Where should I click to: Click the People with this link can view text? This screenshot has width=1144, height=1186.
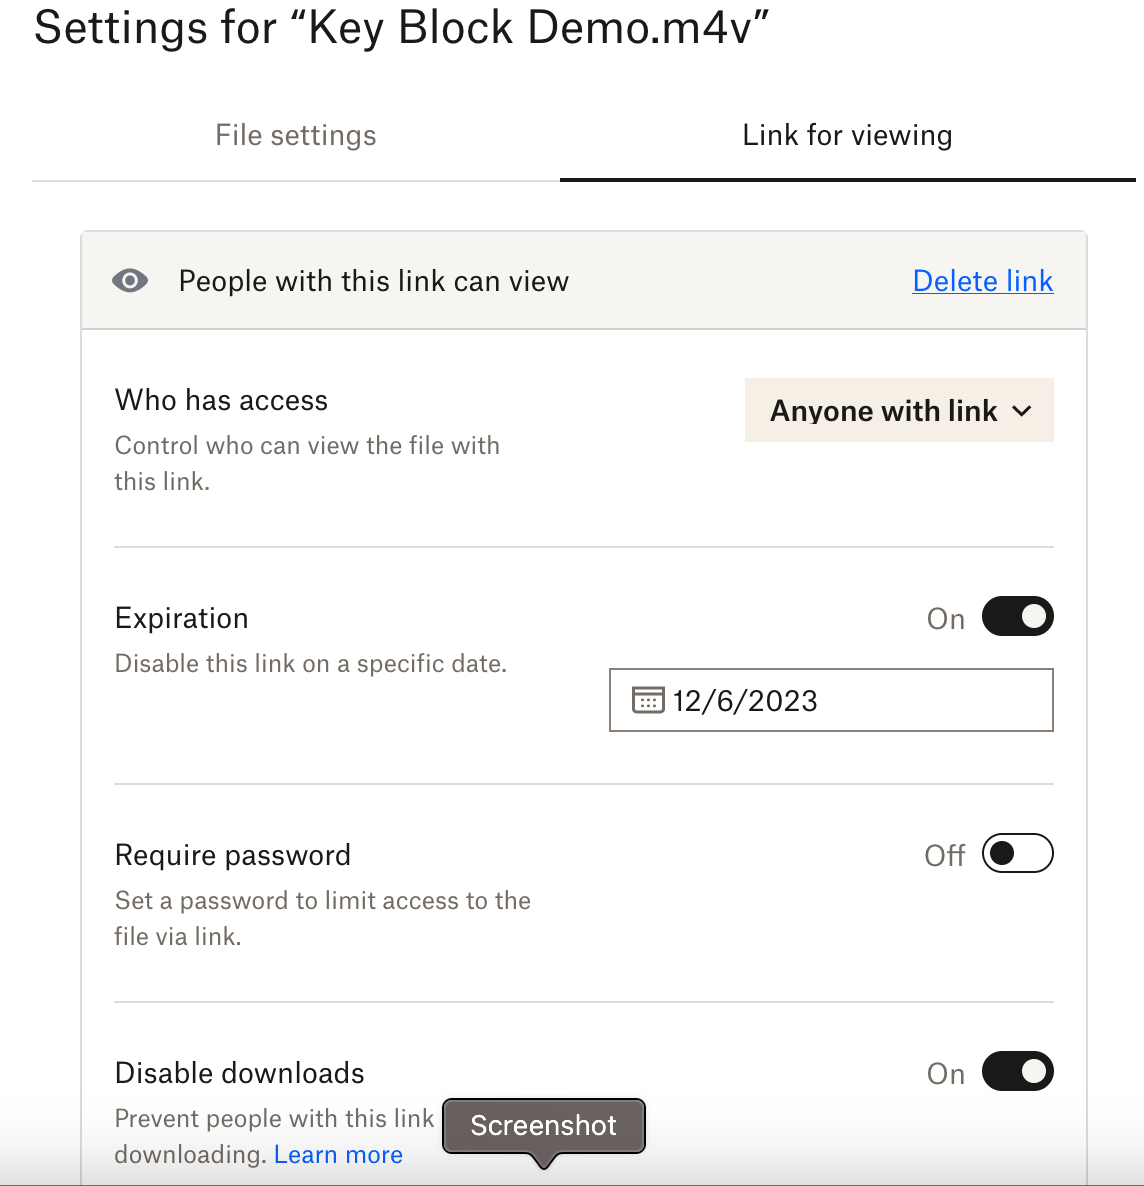[373, 281]
